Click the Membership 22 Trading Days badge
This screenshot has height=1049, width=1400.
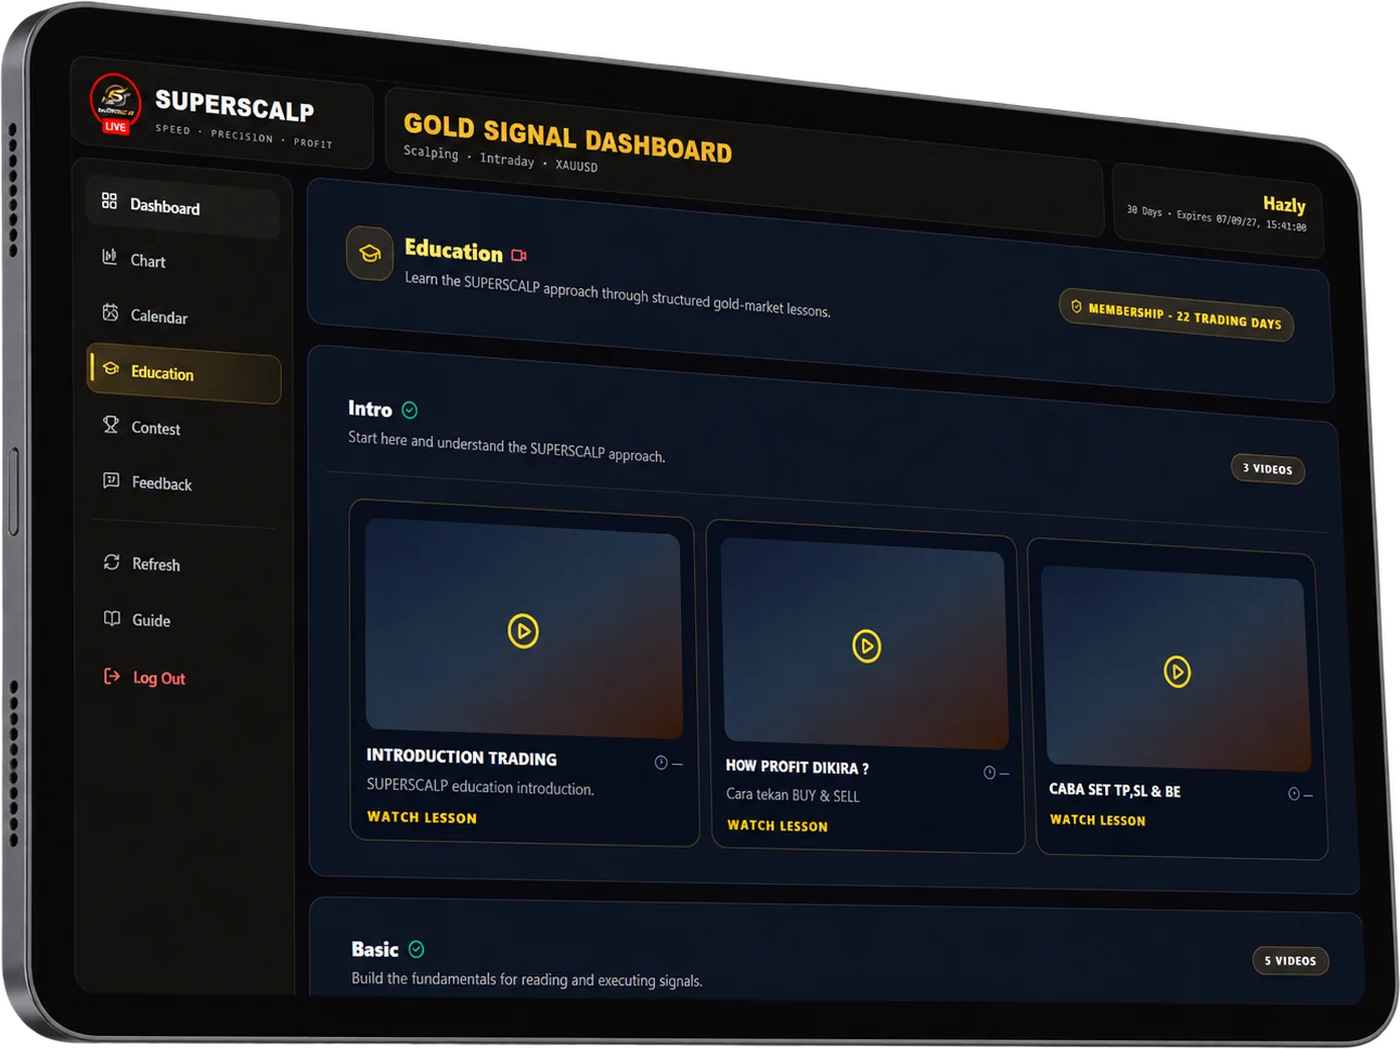tap(1176, 316)
